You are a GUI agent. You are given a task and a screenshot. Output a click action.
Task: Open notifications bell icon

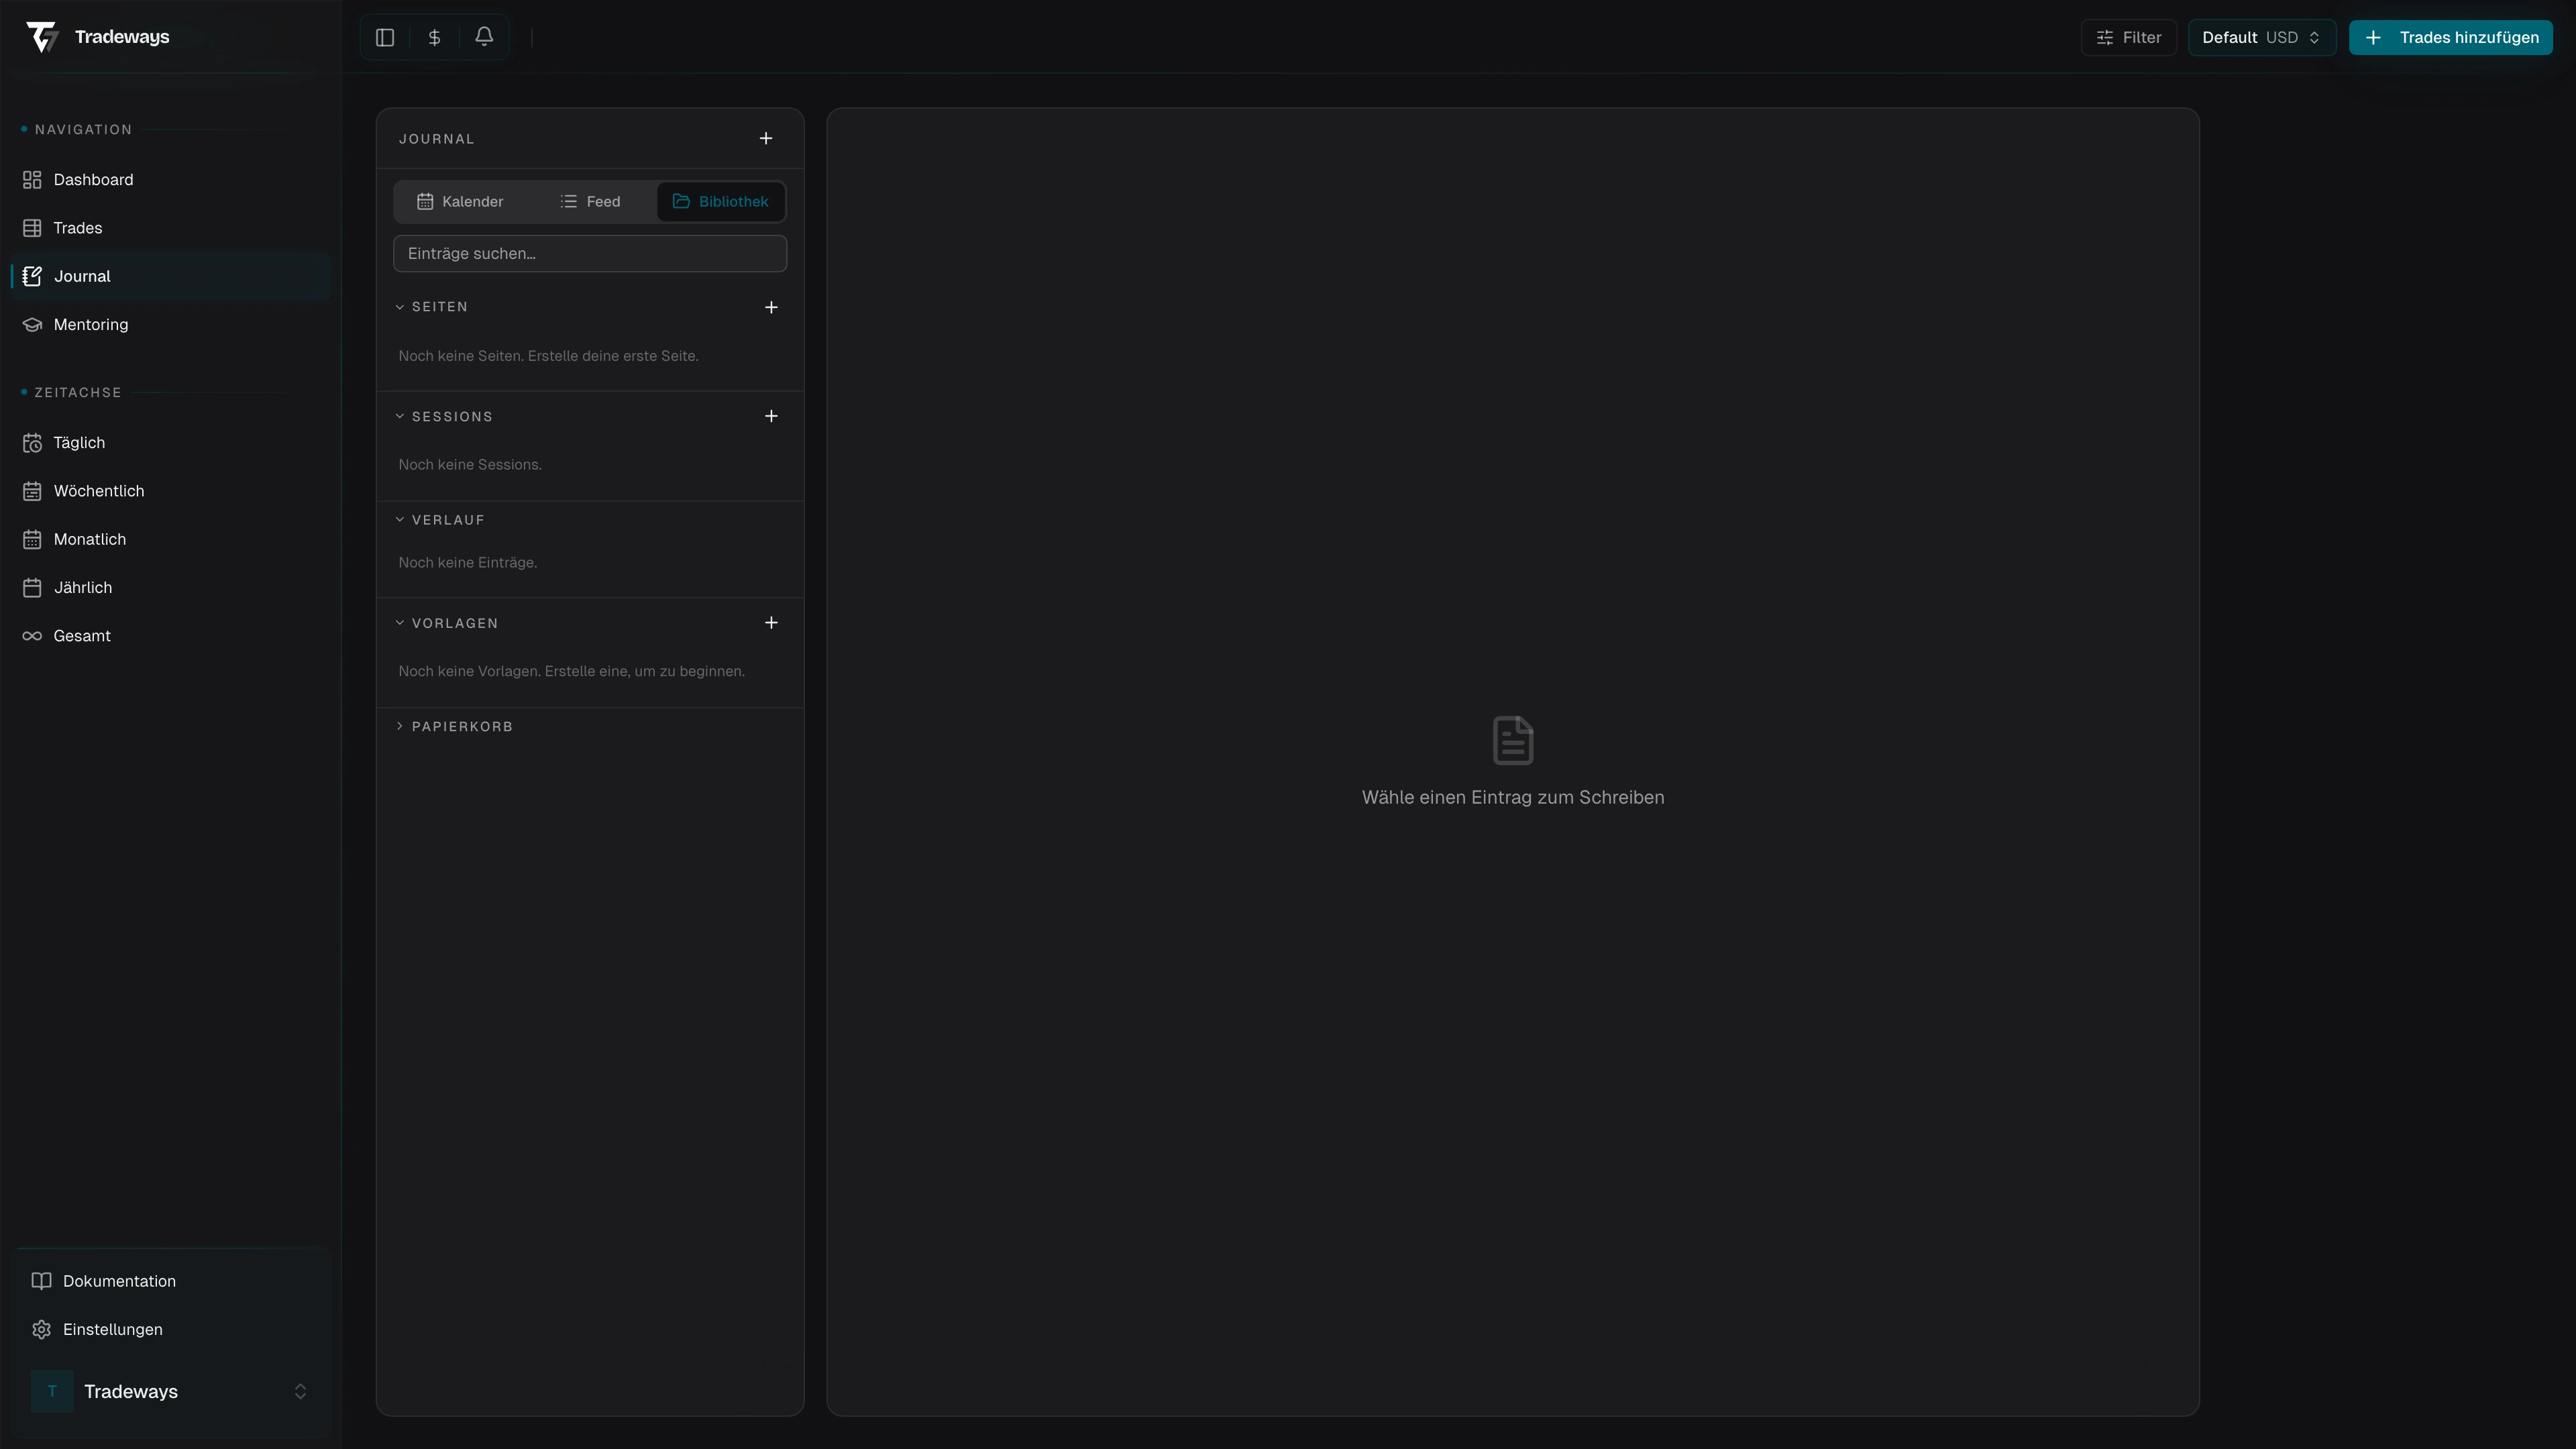click(x=484, y=37)
